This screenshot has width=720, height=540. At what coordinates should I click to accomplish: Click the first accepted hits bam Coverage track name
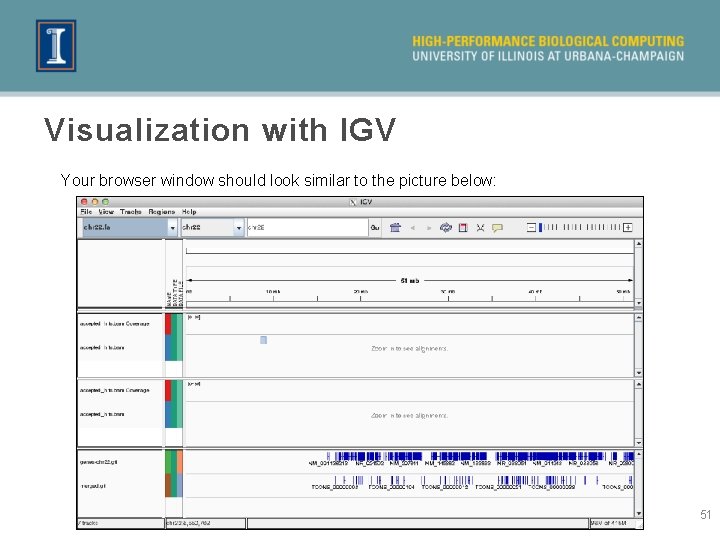pyautogui.click(x=114, y=324)
